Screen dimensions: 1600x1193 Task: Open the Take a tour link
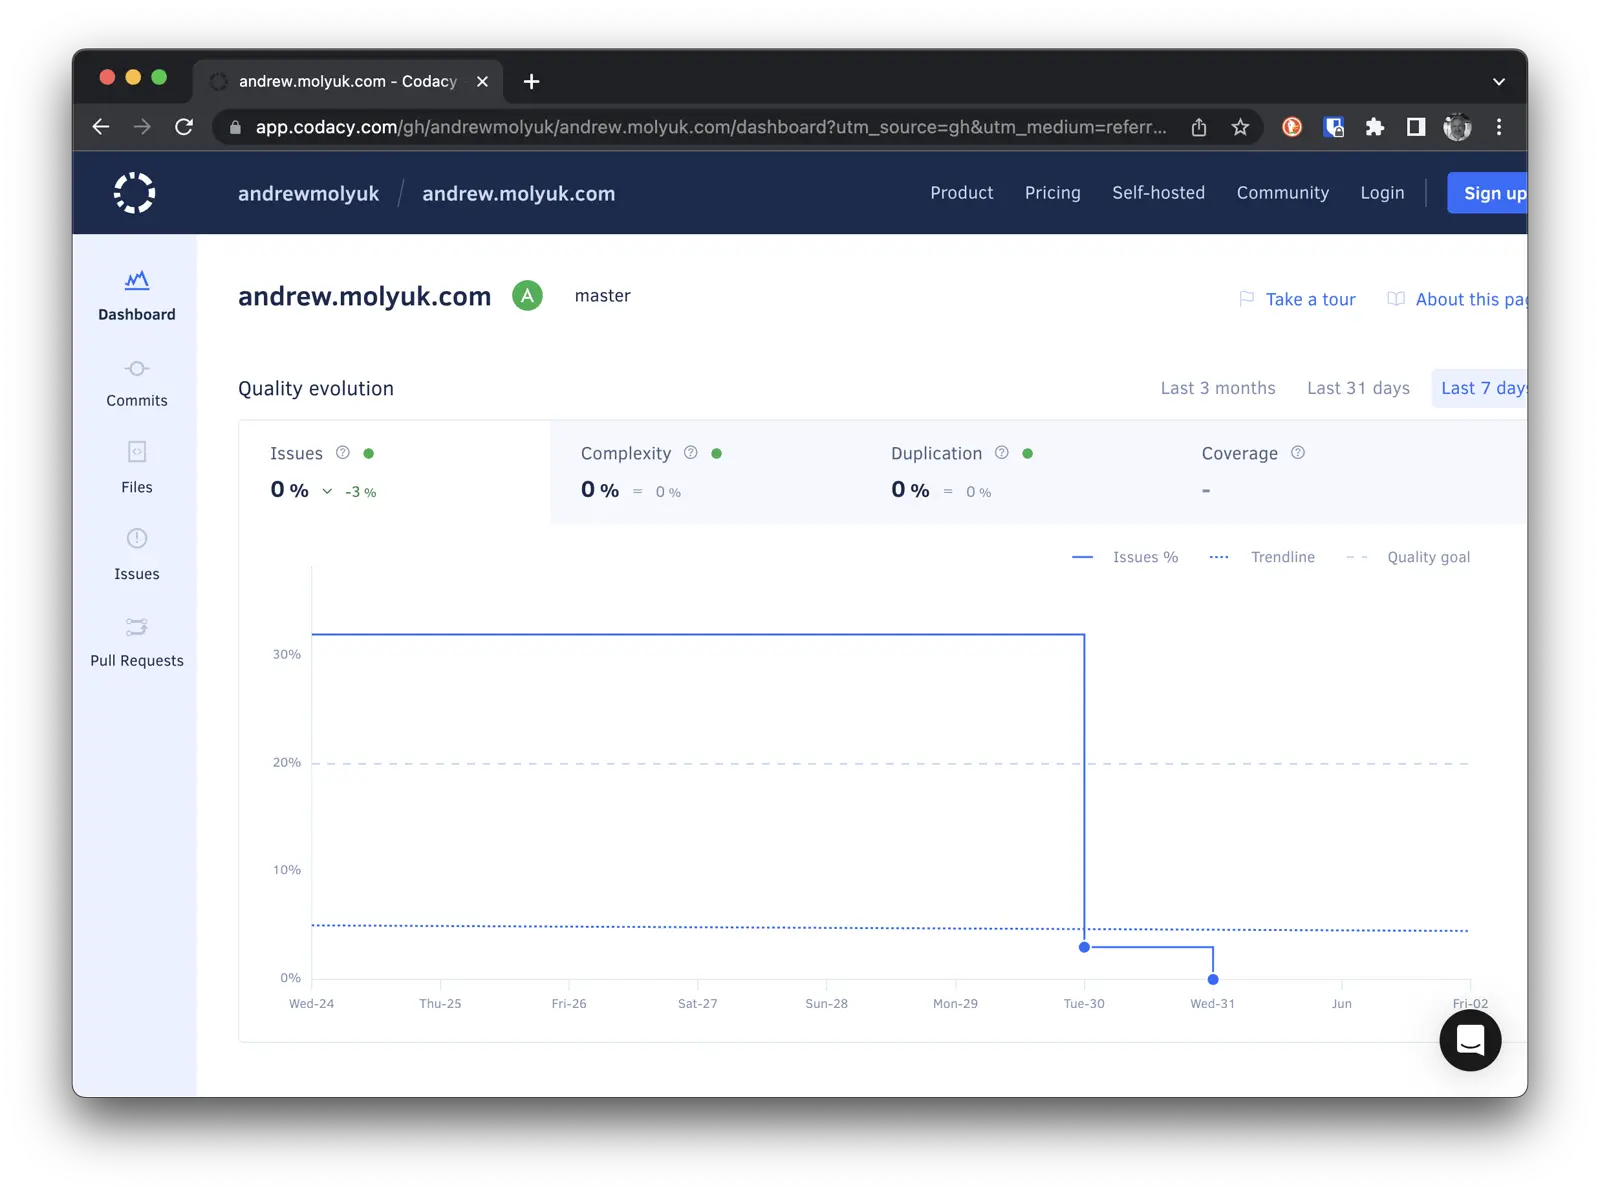(1310, 299)
